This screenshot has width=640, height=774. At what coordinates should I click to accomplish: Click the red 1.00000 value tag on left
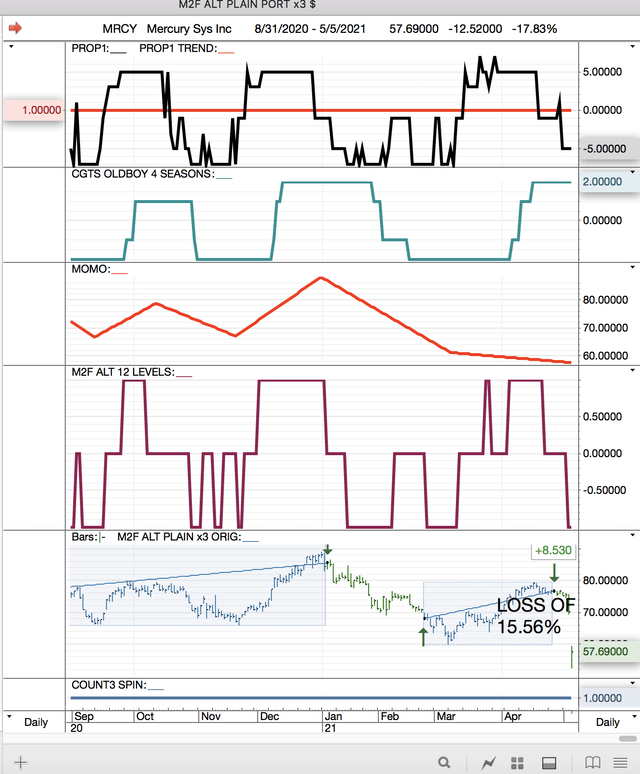(34, 110)
